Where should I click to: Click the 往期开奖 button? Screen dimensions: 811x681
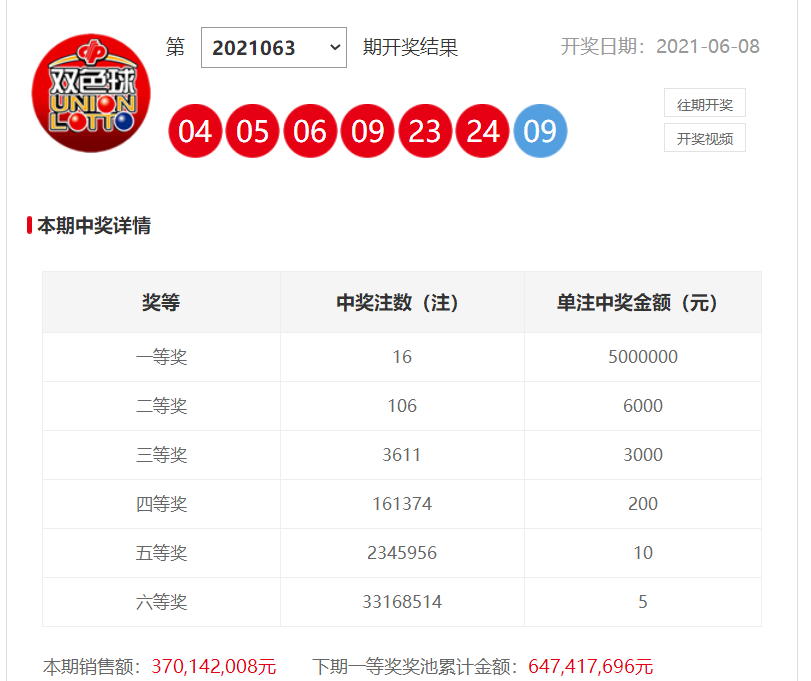pyautogui.click(x=704, y=104)
